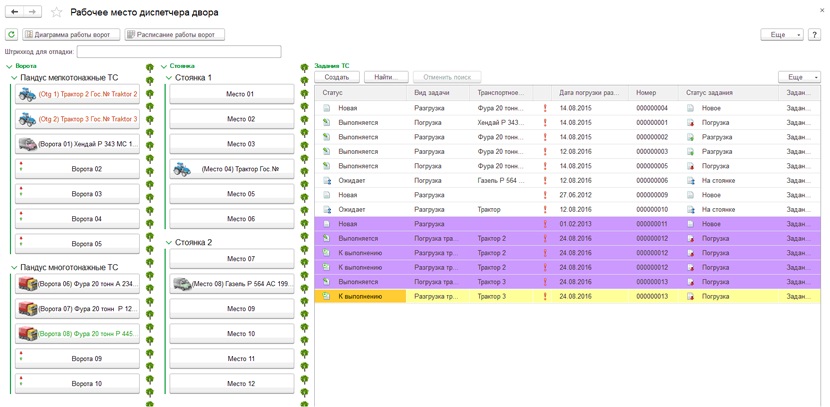This screenshot has width=830, height=407.
Task: Select the van icon at Ворота 01
Action: pyautogui.click(x=26, y=144)
